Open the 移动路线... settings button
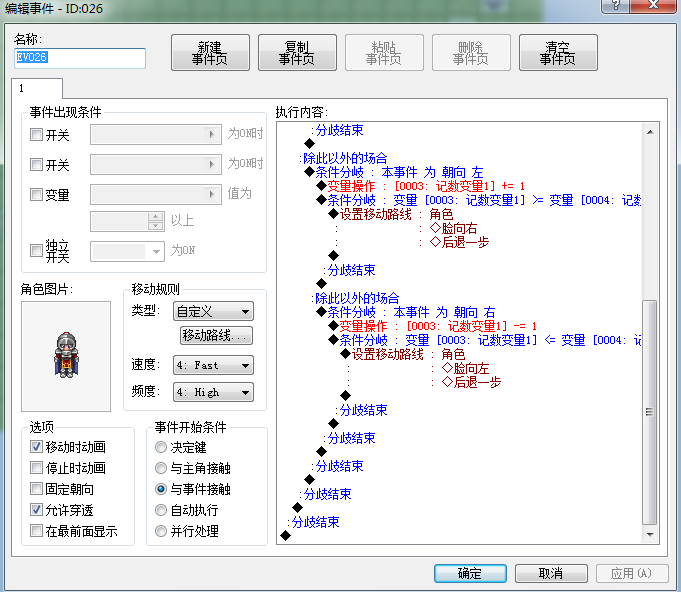This screenshot has height=592, width=681. [216, 335]
